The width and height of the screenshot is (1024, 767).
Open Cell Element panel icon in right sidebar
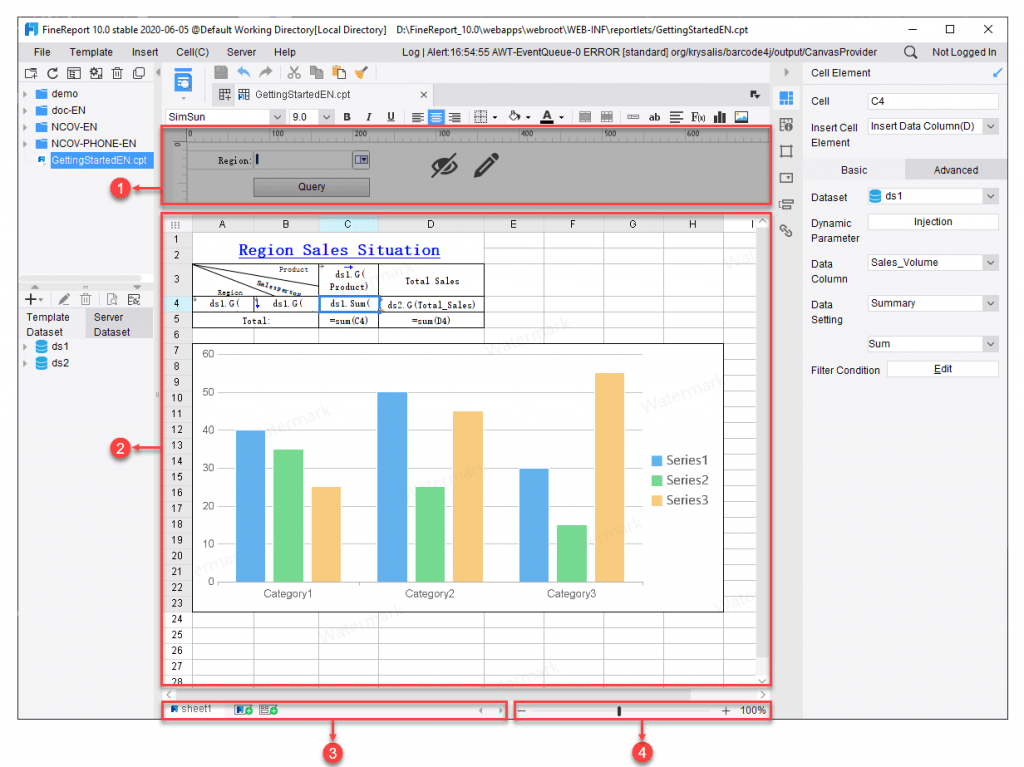point(786,99)
